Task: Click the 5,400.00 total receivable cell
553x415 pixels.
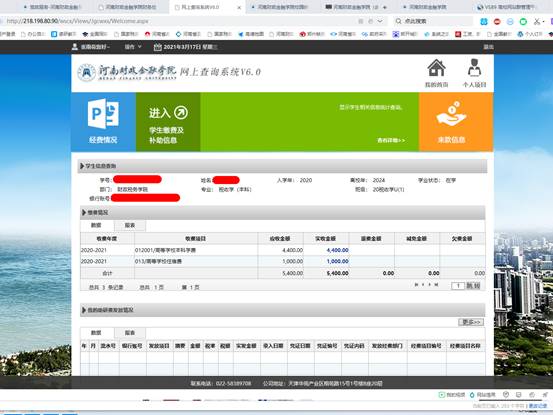Action: (x=292, y=273)
